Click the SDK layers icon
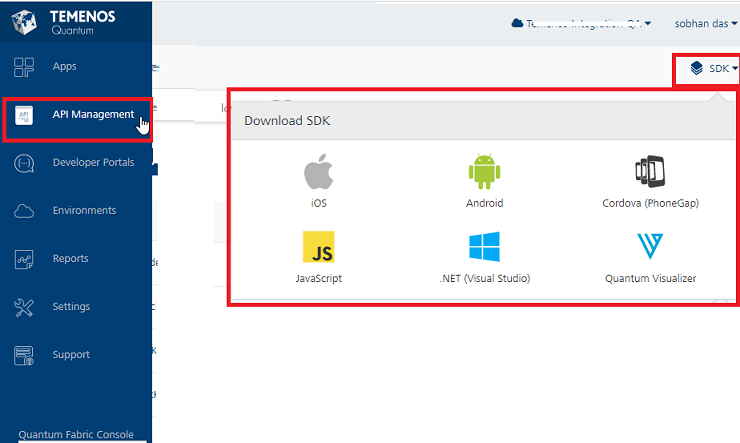The image size is (740, 443). point(697,68)
